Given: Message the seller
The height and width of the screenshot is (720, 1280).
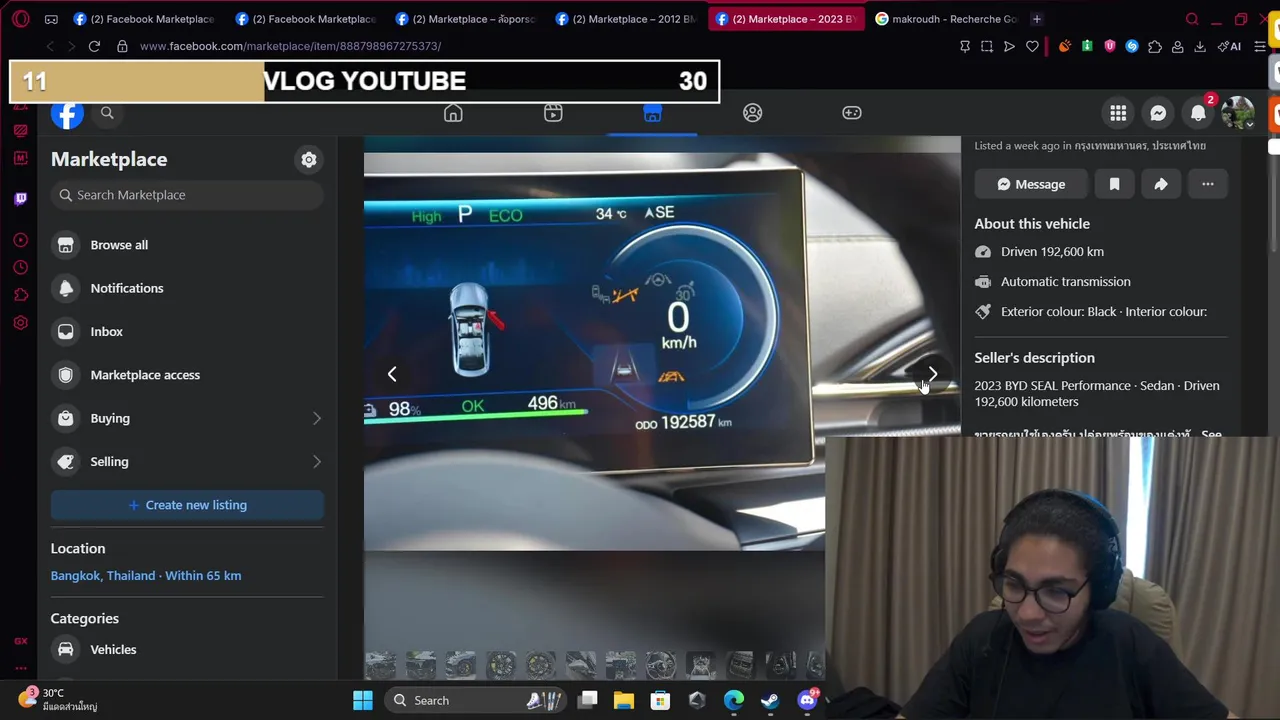Looking at the screenshot, I should pos(1031,184).
